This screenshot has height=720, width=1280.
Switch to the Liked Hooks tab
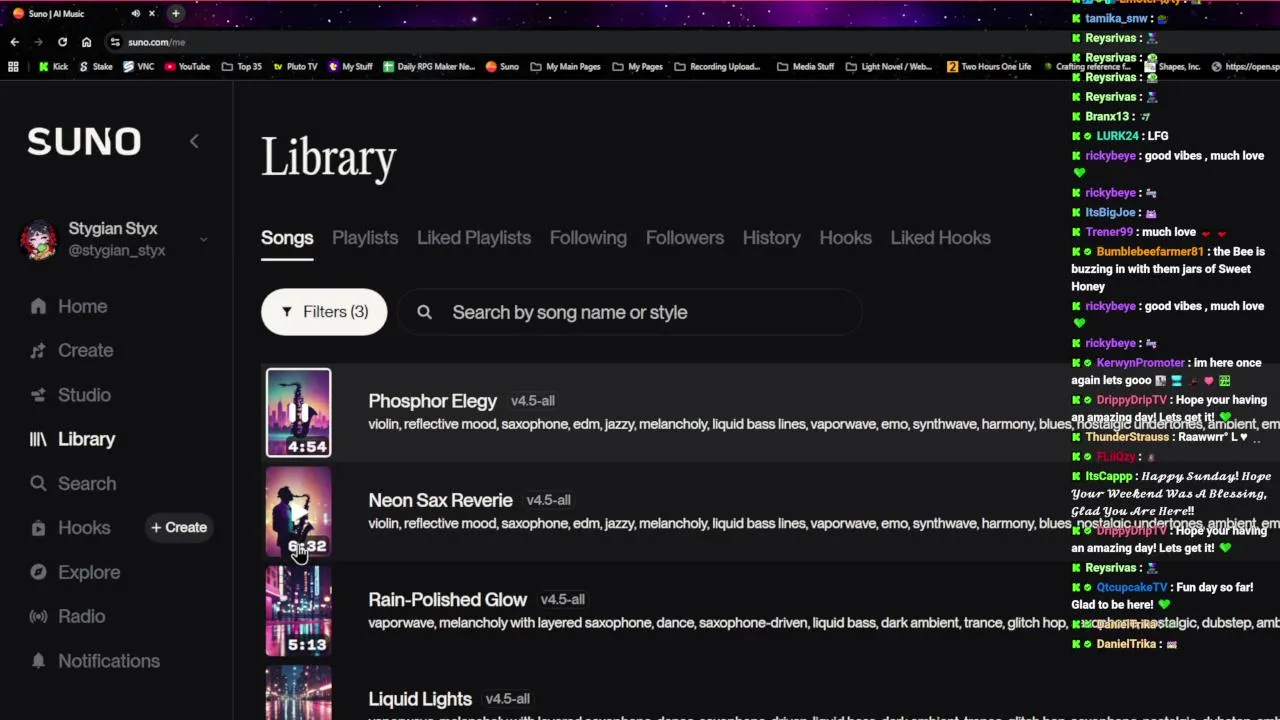pyautogui.click(x=941, y=238)
